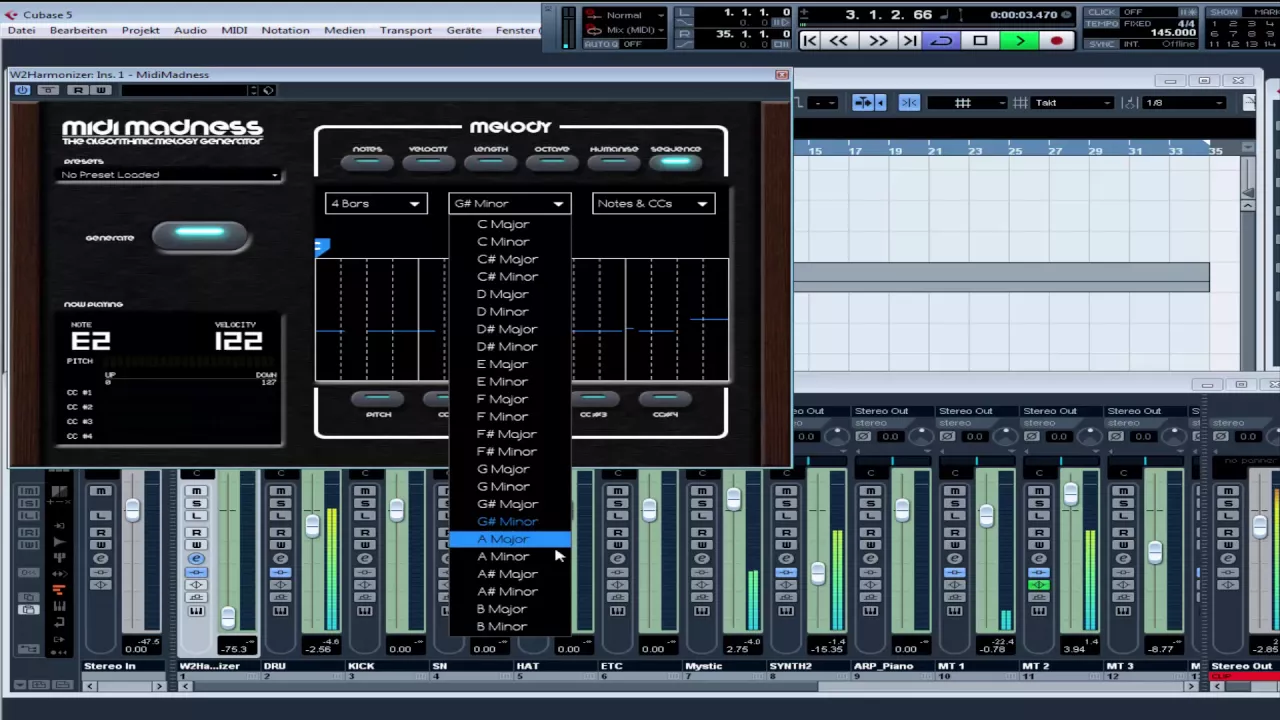Open the 1/8 quantize dropdown
Image resolution: width=1280 pixels, height=720 pixels.
(1185, 102)
